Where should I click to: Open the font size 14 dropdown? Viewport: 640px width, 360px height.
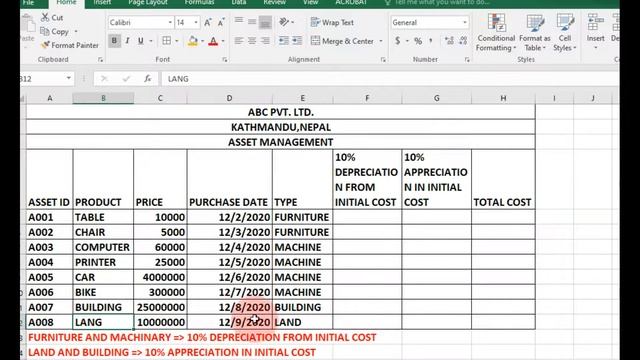click(x=196, y=22)
